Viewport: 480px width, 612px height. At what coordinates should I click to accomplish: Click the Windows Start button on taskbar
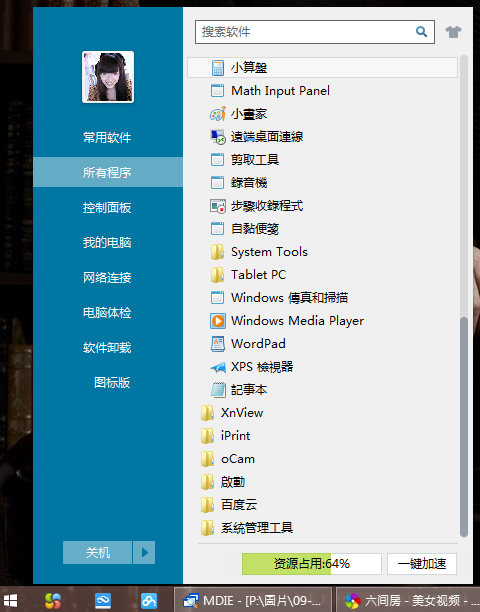(x=10, y=601)
